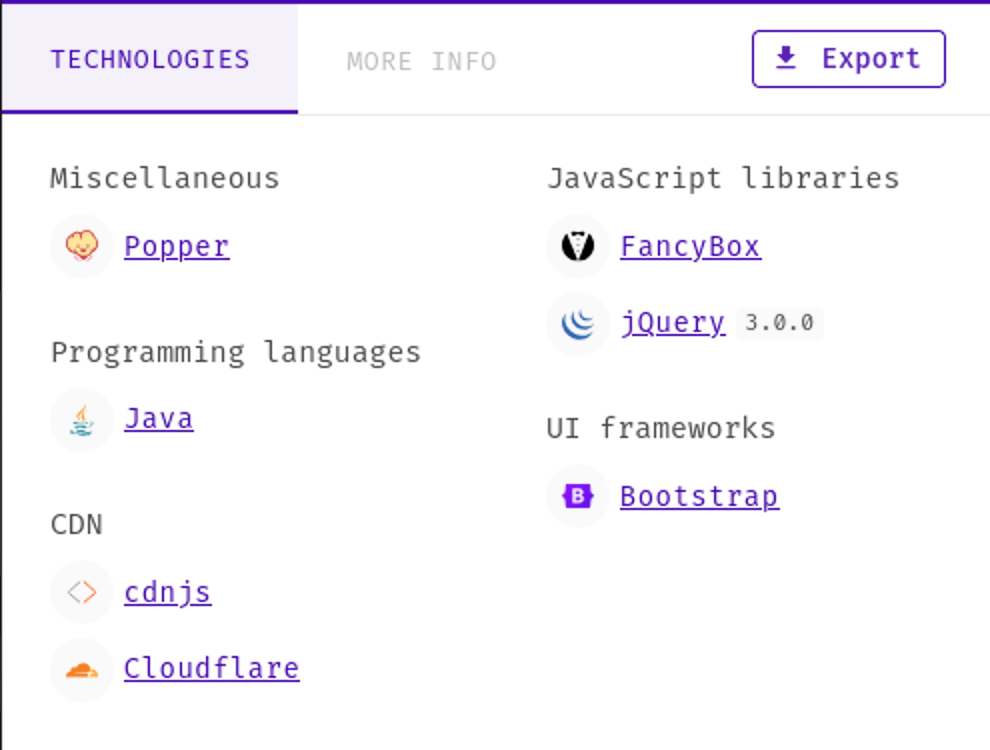Open the More Info tab
The image size is (990, 750).
click(422, 61)
